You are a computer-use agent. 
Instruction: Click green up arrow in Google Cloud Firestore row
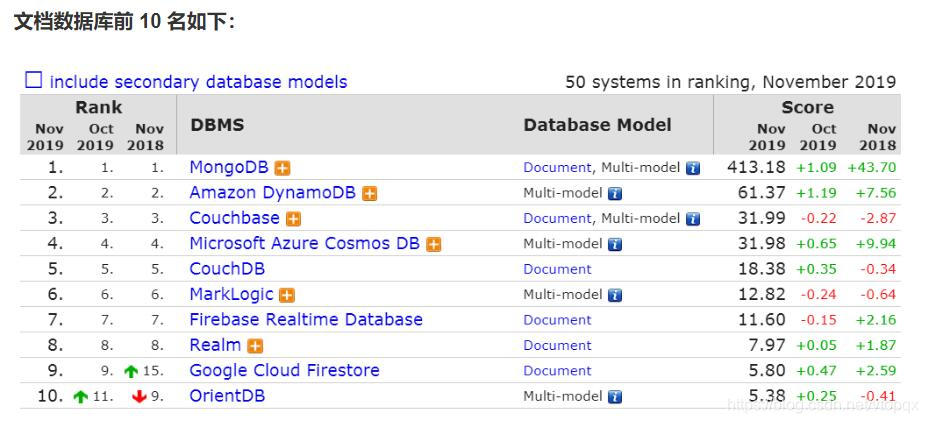coord(131,372)
